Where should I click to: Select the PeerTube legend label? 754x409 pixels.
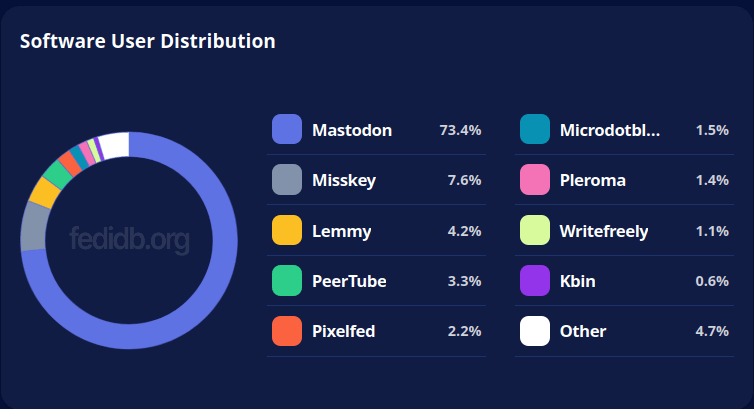coord(349,281)
